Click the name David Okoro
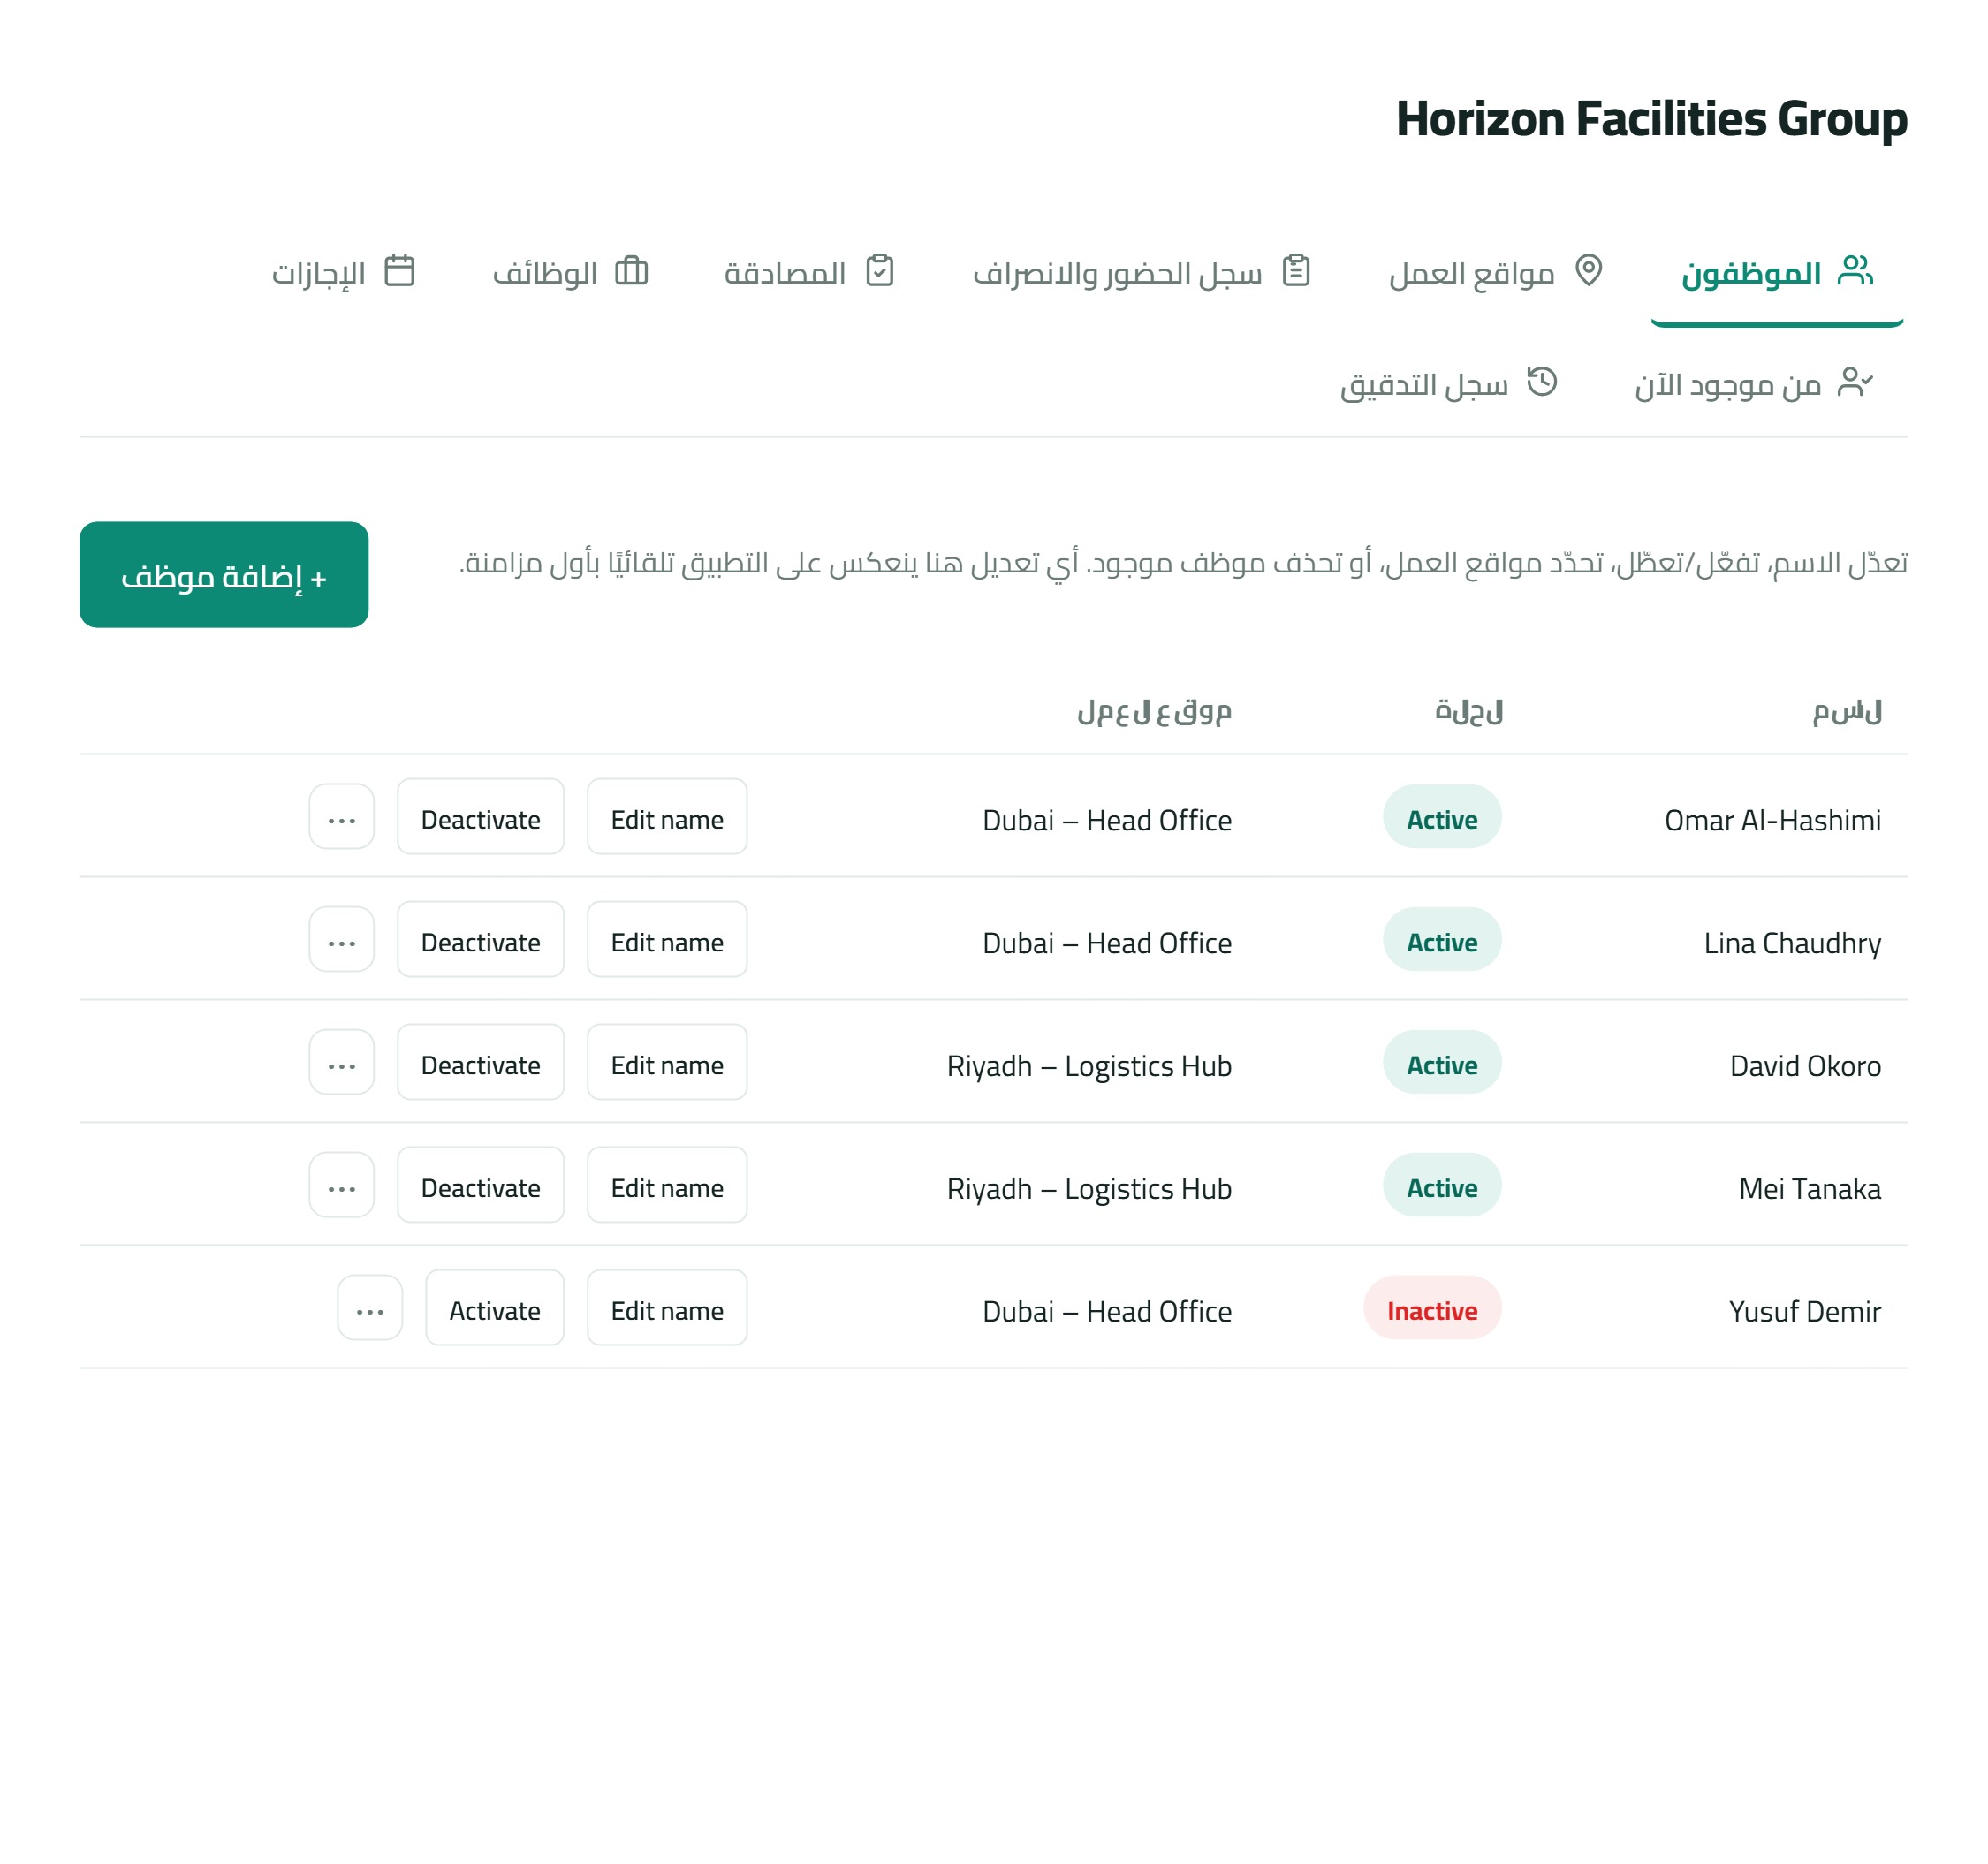This screenshot has width=1988, height=1864. (x=1806, y=1066)
